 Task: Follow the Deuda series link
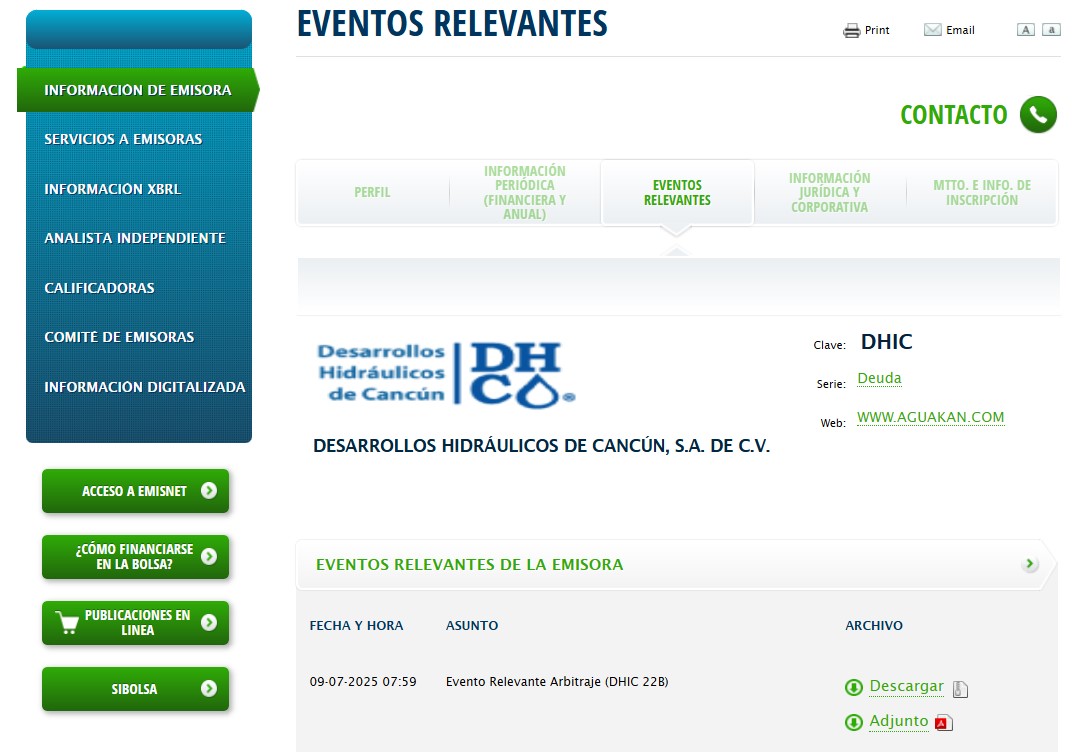click(x=879, y=378)
